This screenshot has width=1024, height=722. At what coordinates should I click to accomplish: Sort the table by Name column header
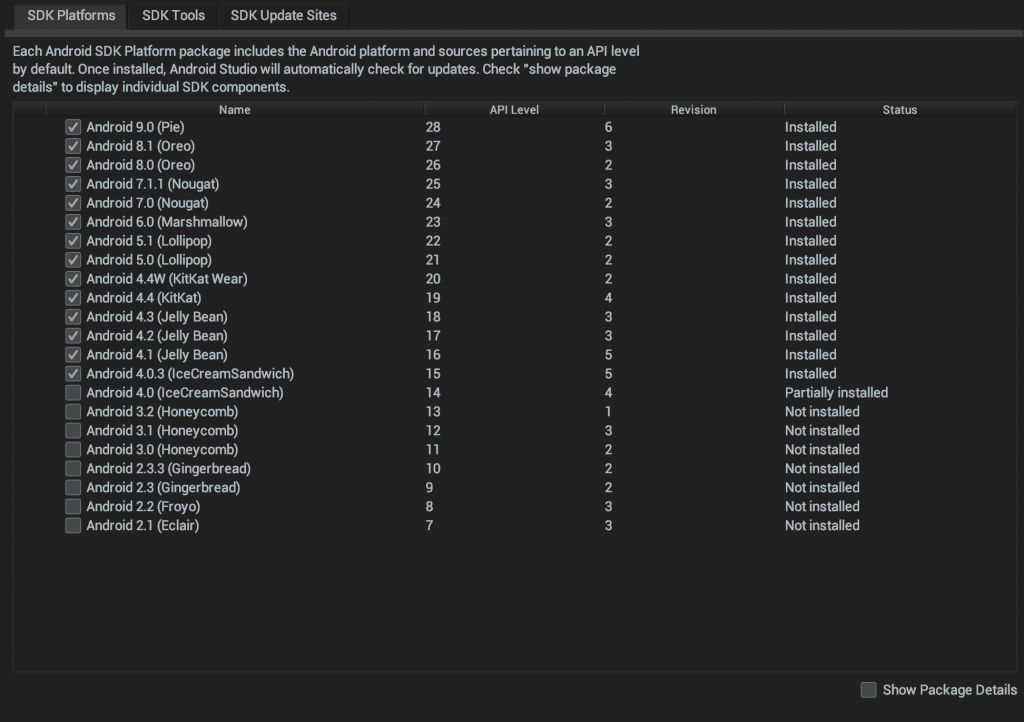(234, 110)
